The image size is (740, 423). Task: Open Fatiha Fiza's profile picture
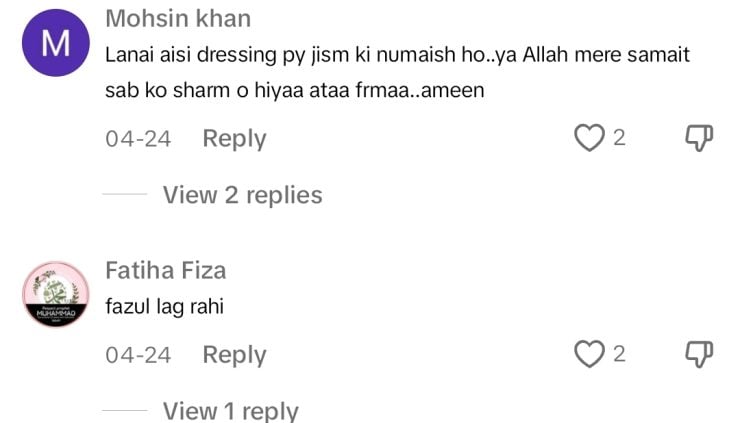56,294
